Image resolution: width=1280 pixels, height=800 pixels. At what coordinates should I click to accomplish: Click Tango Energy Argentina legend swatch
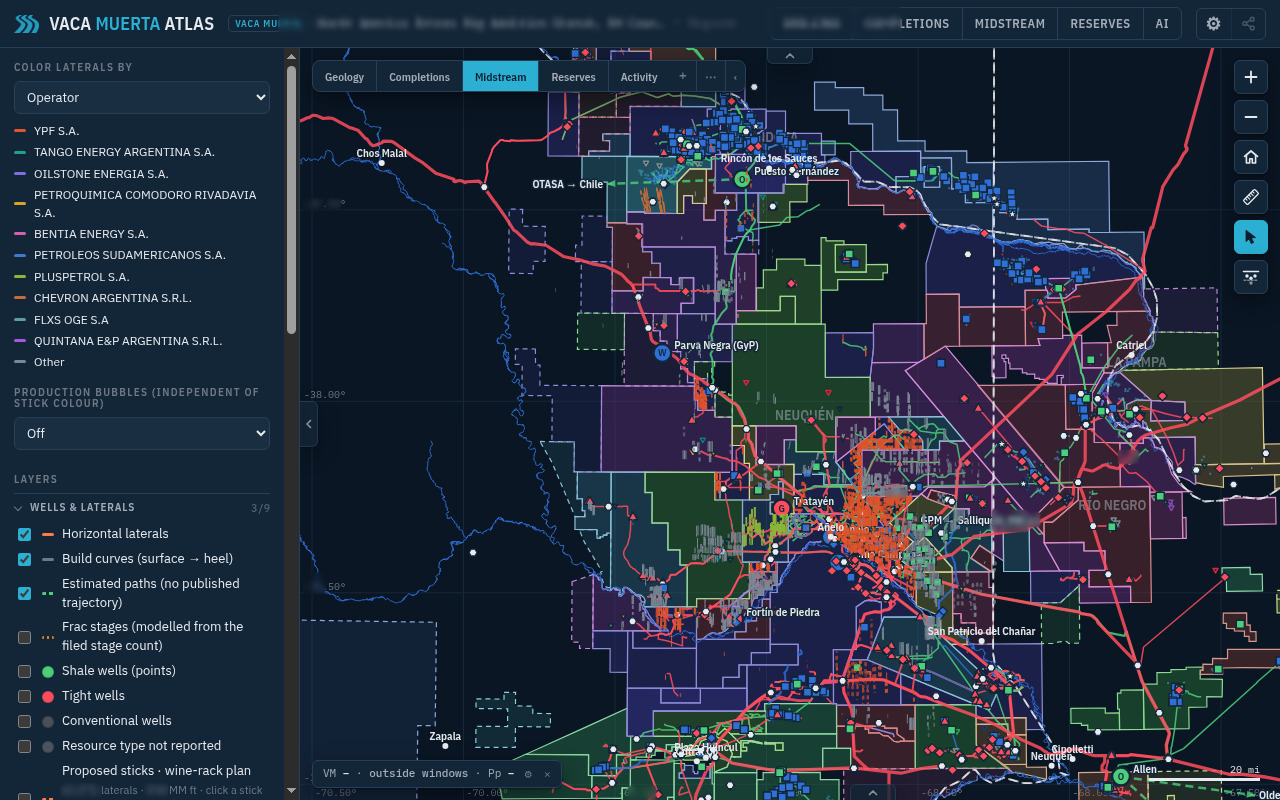tap(20, 152)
